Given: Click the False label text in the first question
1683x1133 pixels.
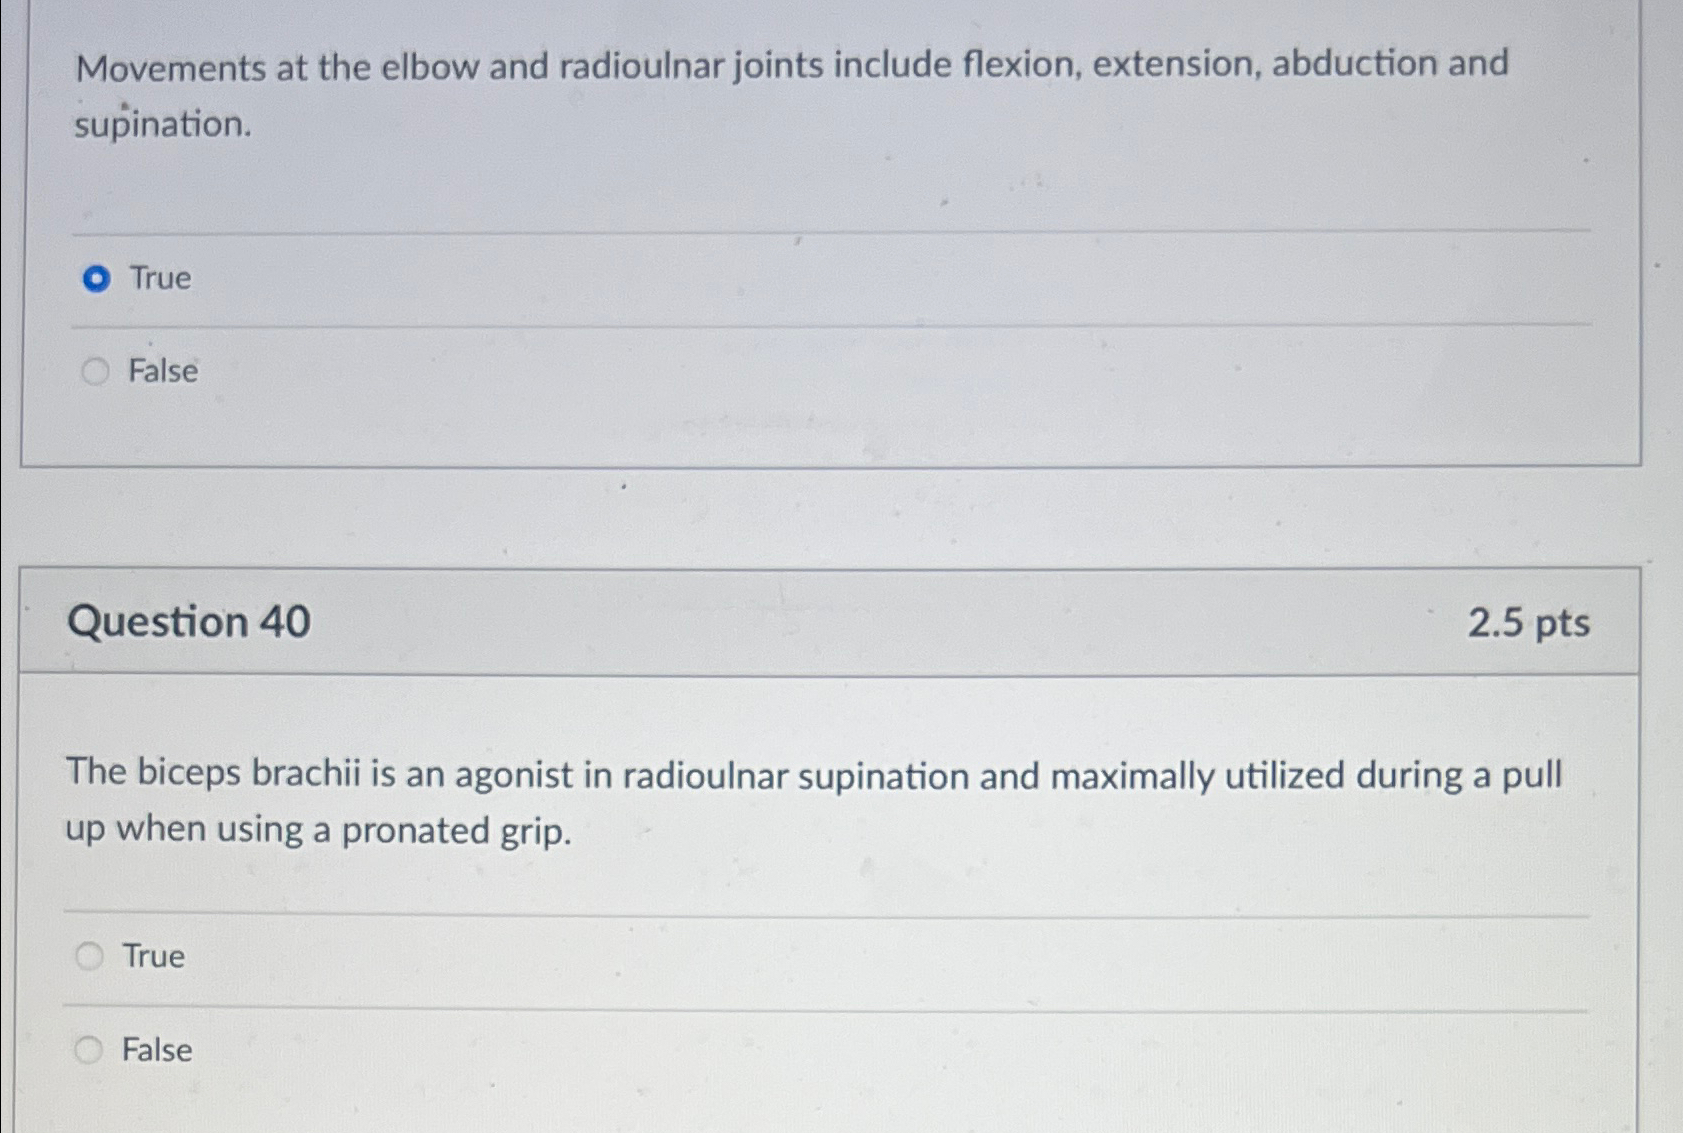Looking at the screenshot, I should coord(161,371).
